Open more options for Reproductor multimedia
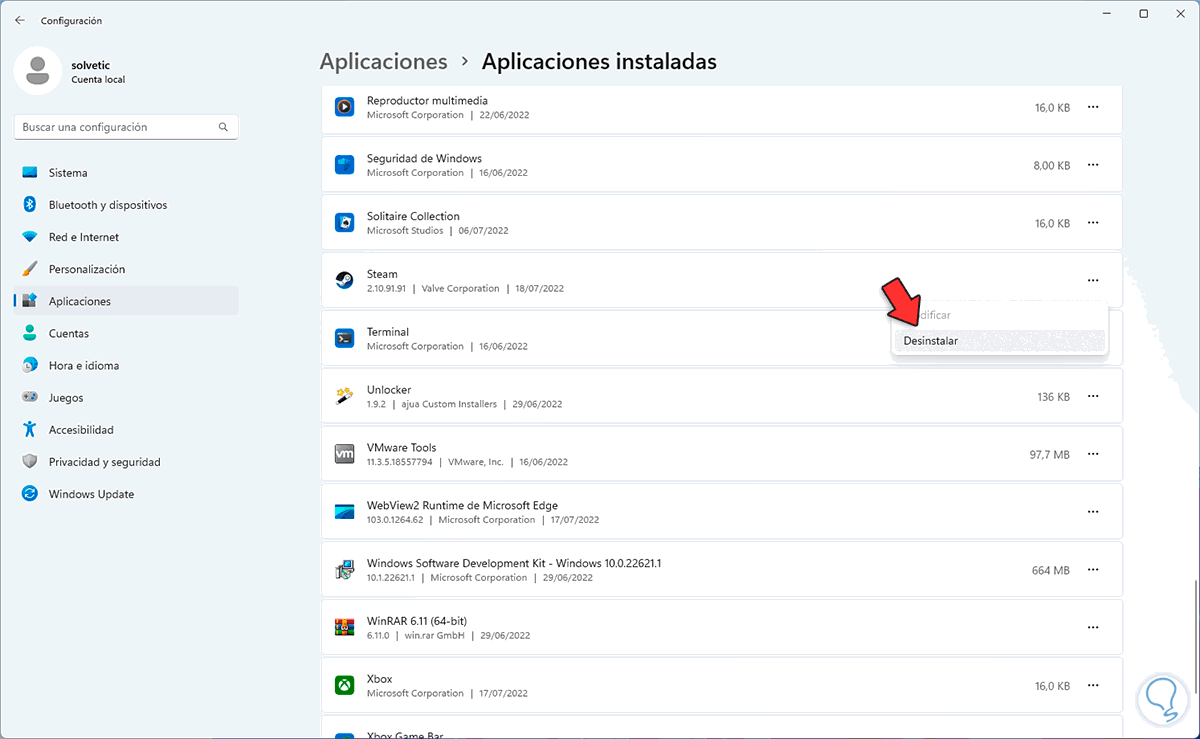The width and height of the screenshot is (1200, 739). 1093,107
